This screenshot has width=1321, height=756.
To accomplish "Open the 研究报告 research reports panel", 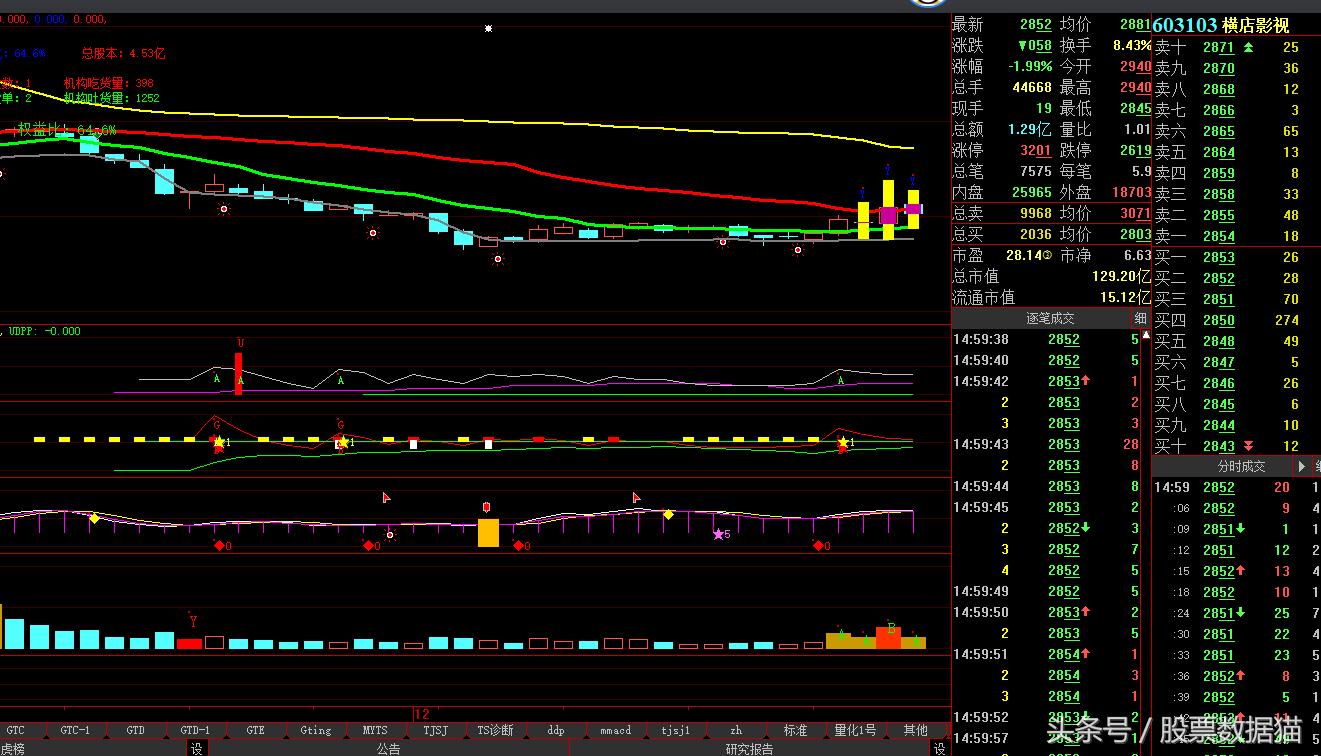I will tap(749, 748).
